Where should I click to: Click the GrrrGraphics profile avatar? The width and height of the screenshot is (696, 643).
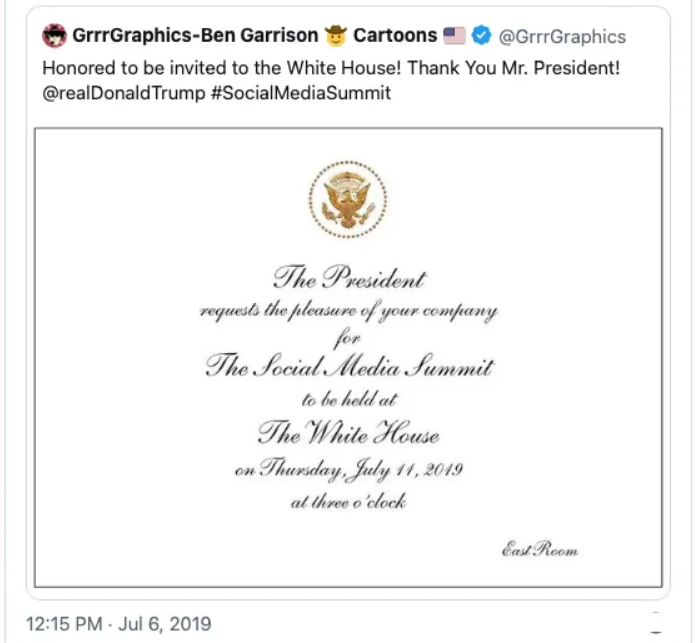[x=55, y=36]
